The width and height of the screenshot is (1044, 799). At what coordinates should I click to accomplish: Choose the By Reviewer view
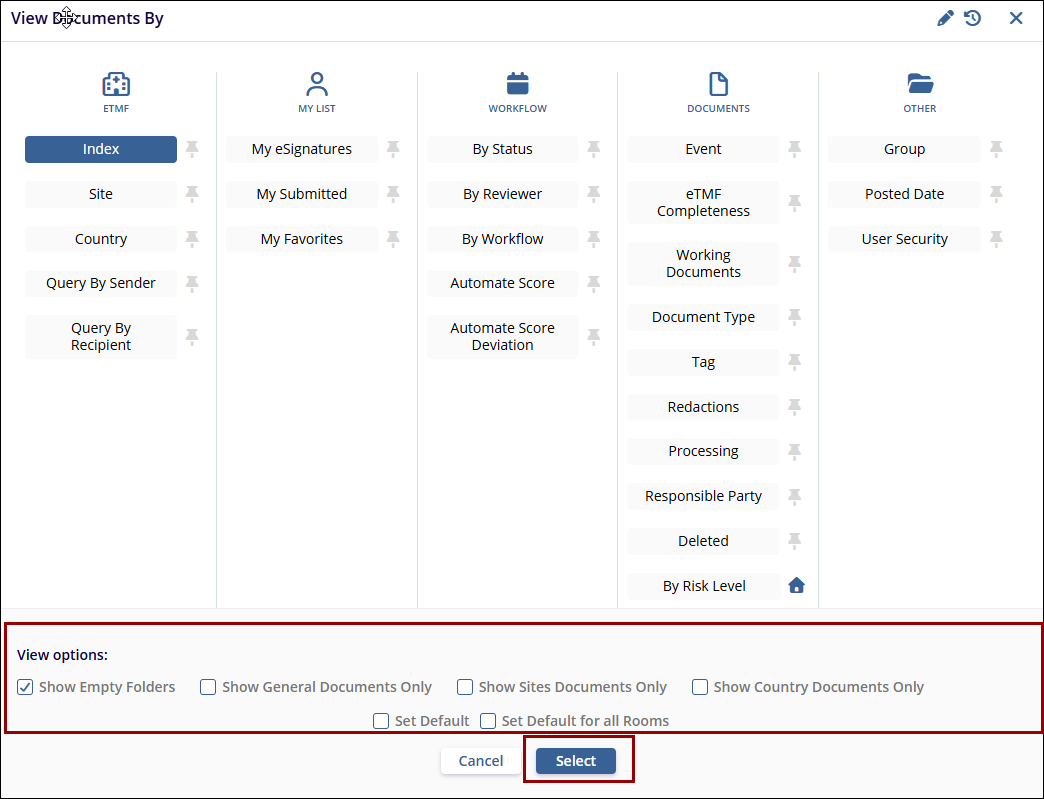tap(502, 194)
